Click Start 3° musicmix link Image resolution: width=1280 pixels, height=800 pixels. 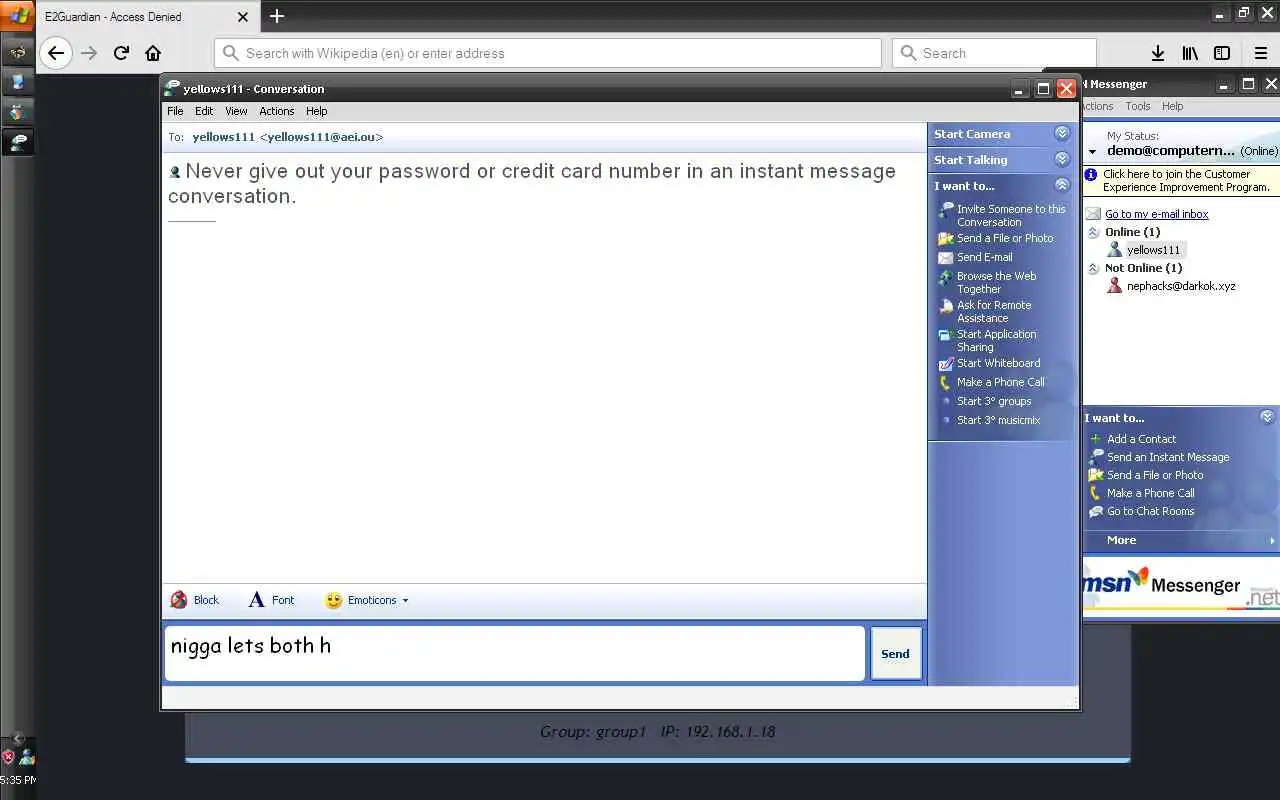point(998,420)
